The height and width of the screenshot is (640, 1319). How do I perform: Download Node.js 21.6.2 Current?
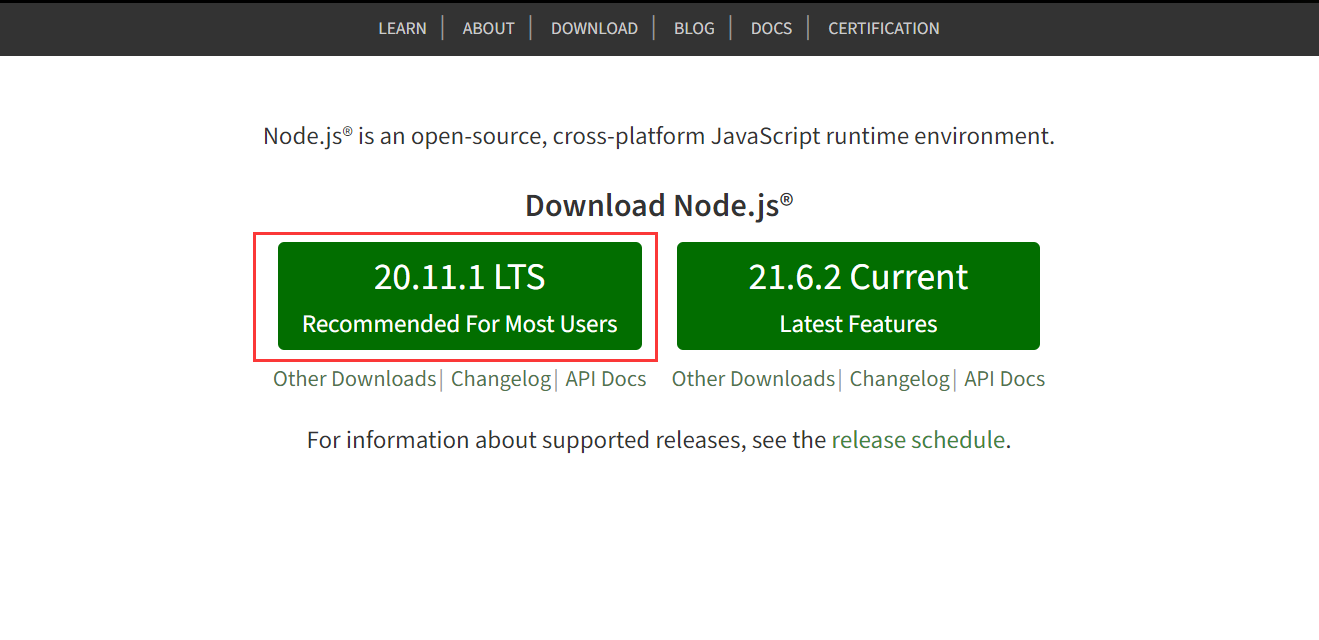click(858, 296)
